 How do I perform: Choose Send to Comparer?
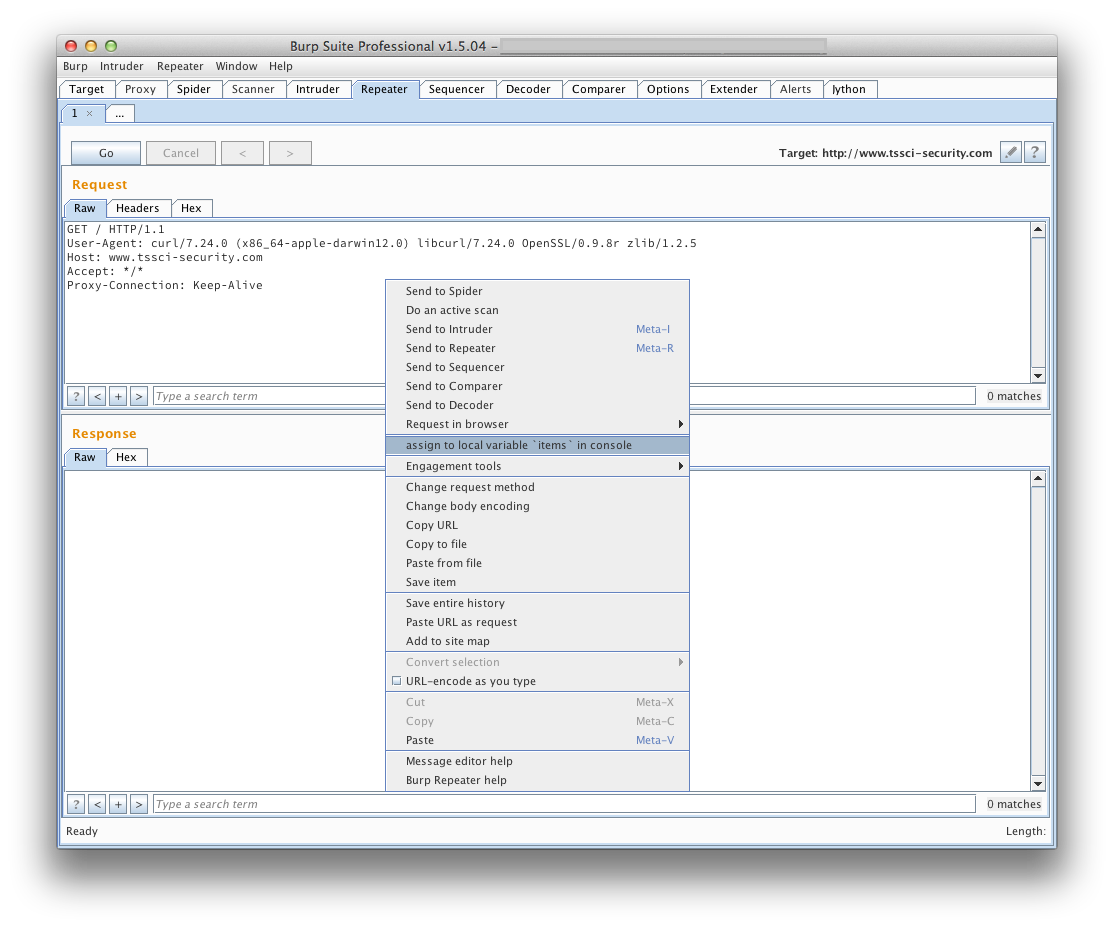pos(537,386)
